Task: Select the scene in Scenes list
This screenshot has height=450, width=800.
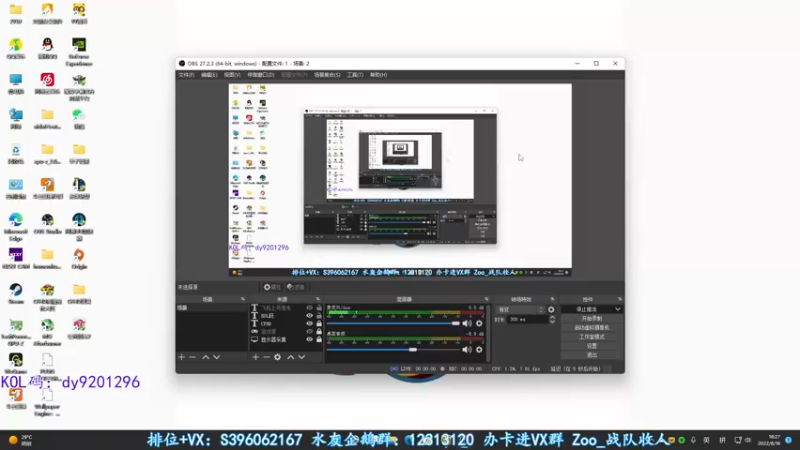Action: (212, 308)
